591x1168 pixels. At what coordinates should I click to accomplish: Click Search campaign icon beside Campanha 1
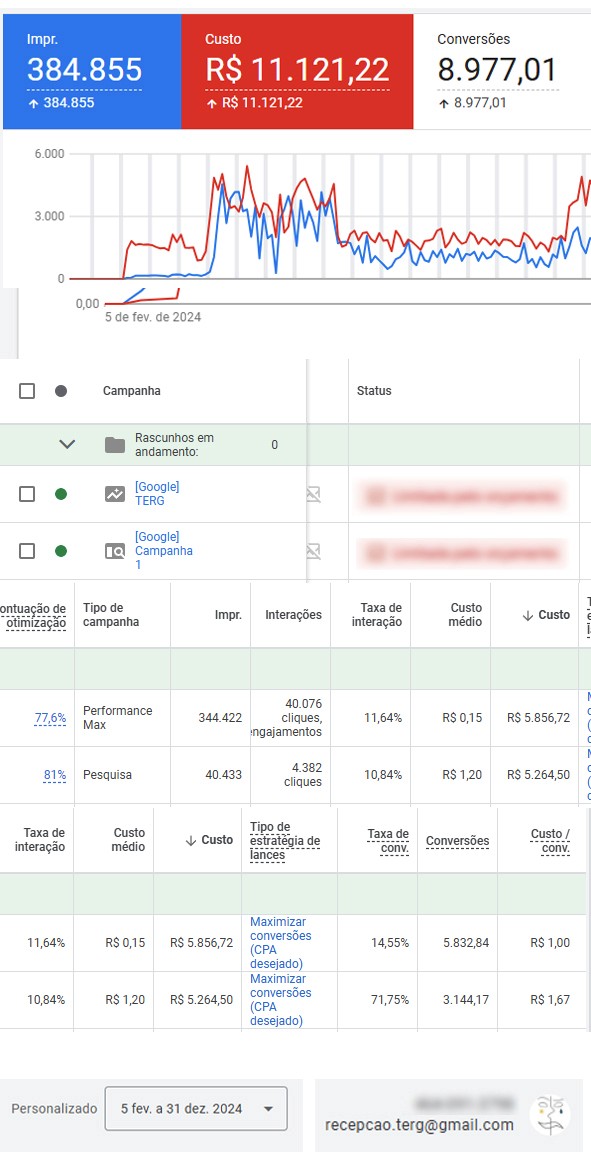[115, 552]
